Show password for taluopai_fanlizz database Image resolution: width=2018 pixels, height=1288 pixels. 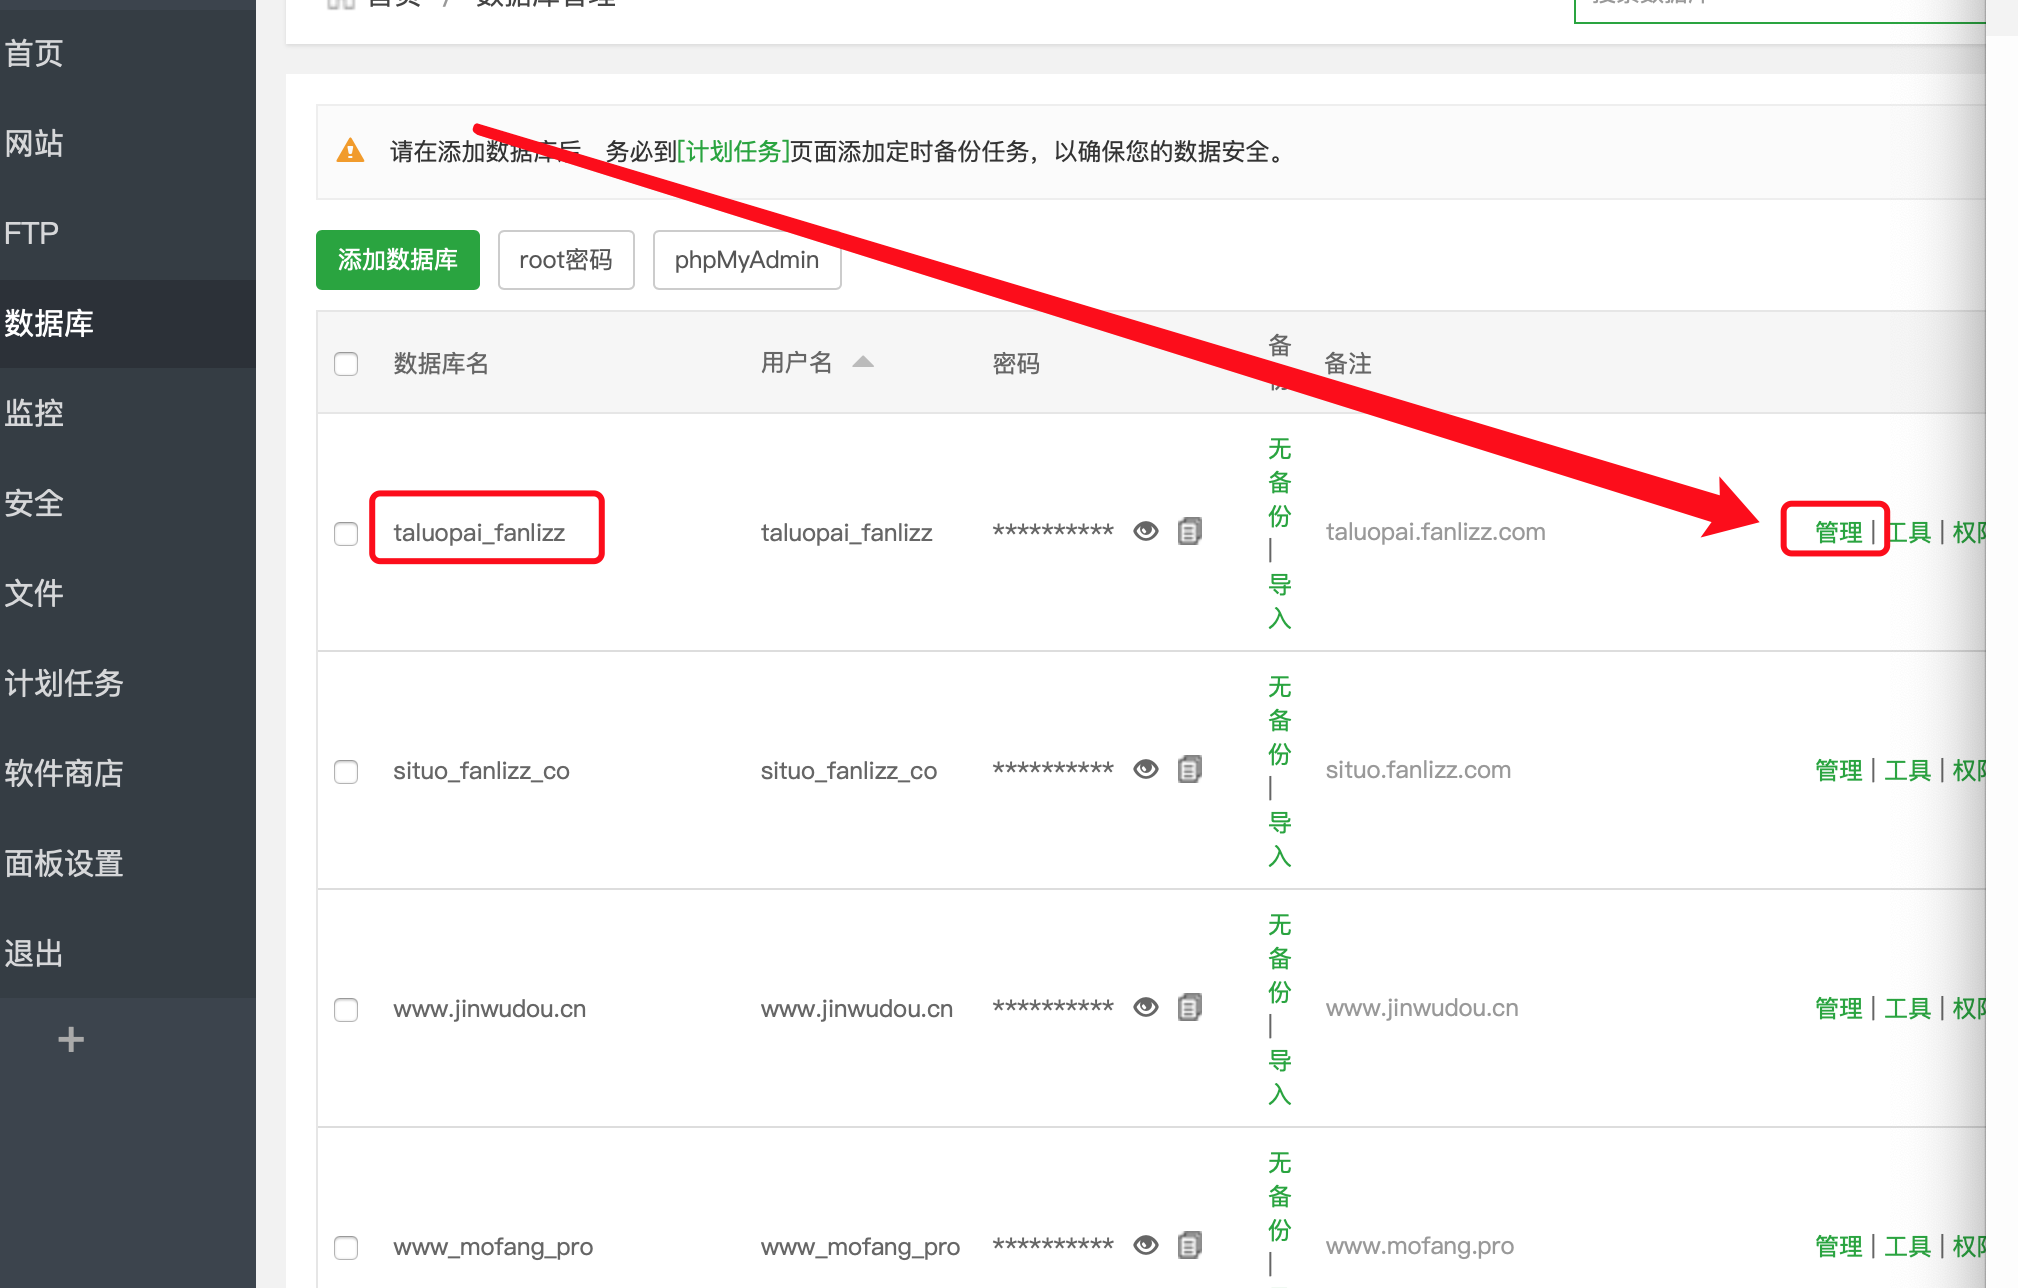(x=1146, y=531)
